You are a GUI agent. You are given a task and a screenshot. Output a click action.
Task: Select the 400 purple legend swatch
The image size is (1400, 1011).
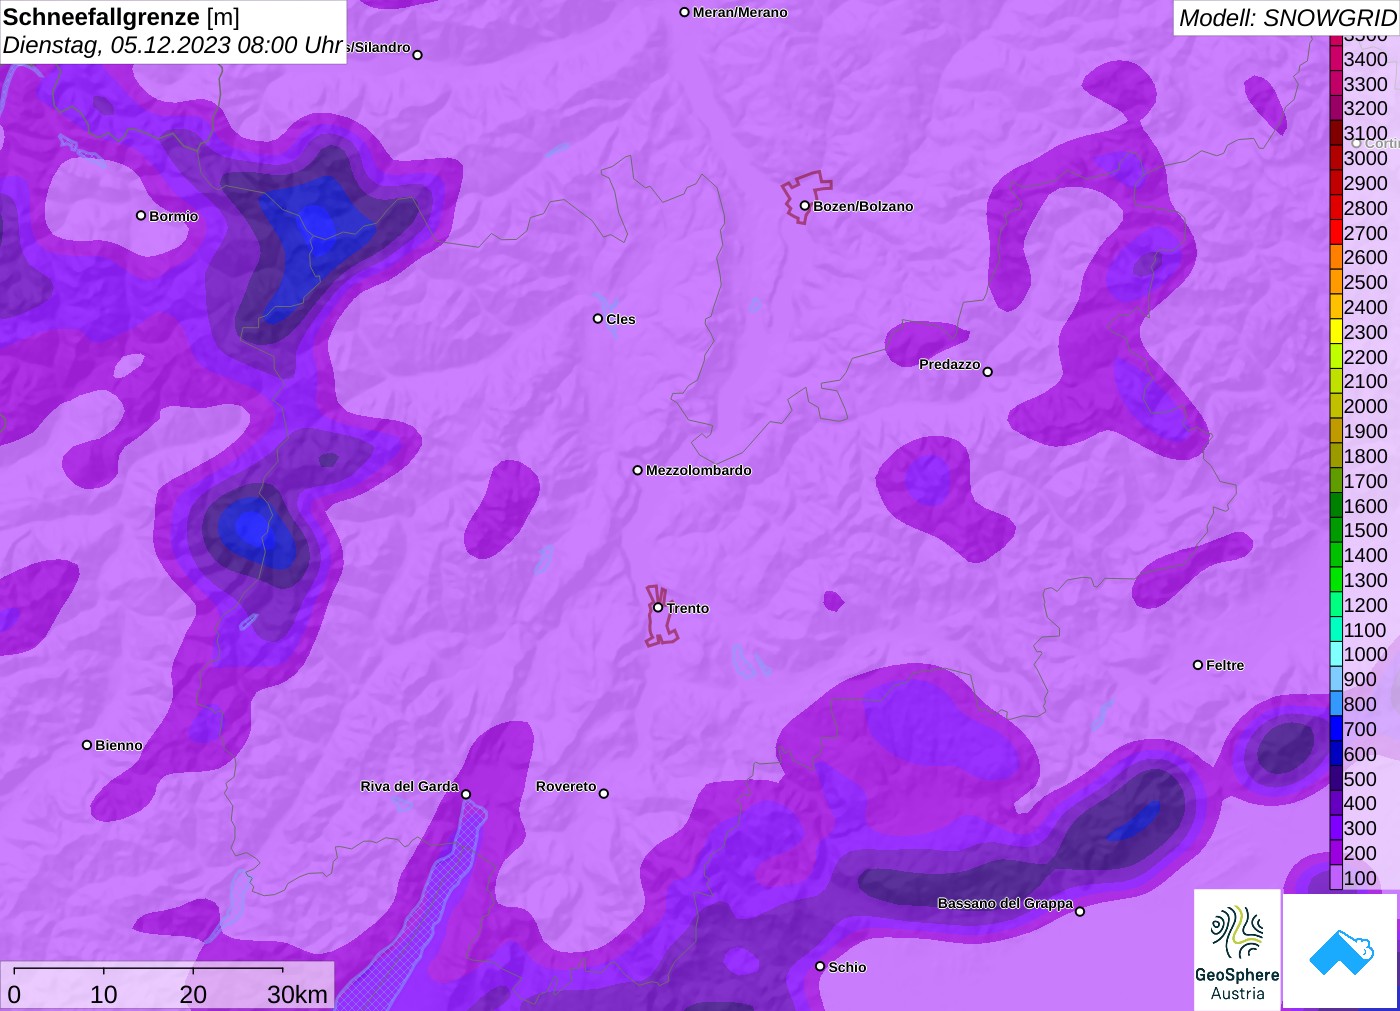[x=1336, y=803]
